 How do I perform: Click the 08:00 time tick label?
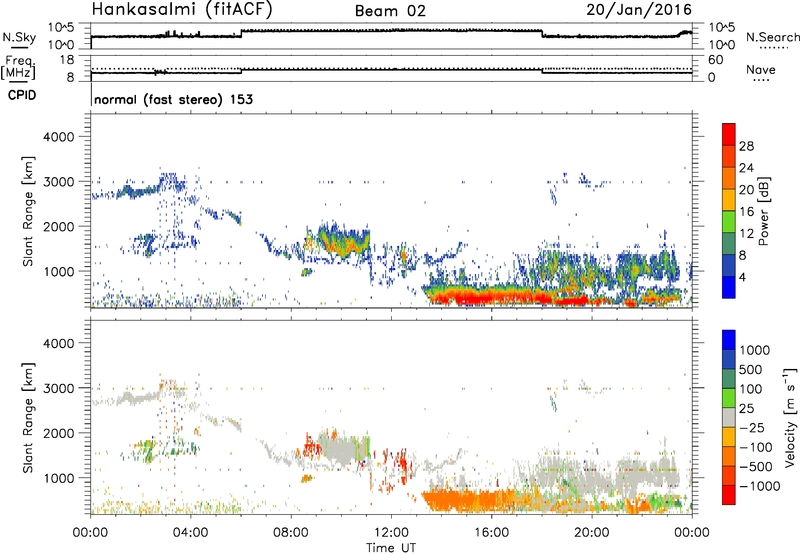tap(290, 533)
